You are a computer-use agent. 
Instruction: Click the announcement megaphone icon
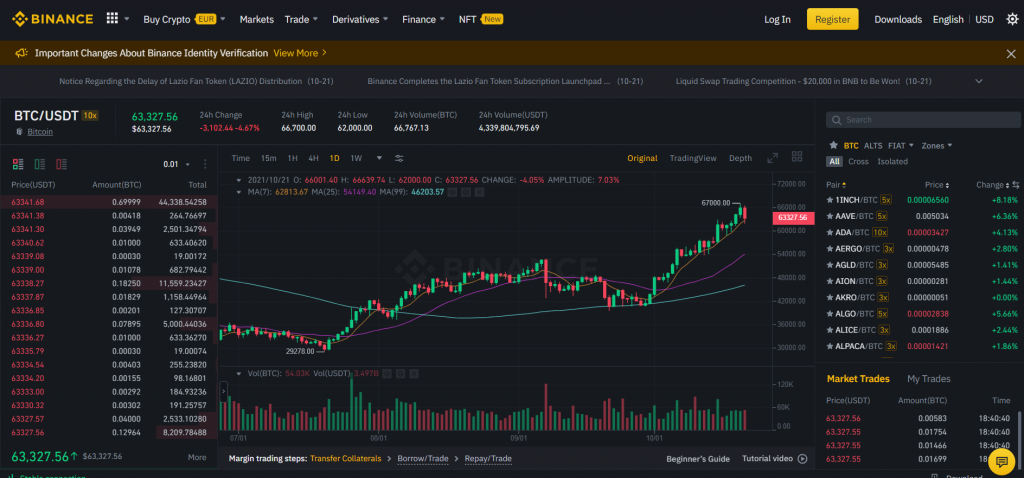22,53
